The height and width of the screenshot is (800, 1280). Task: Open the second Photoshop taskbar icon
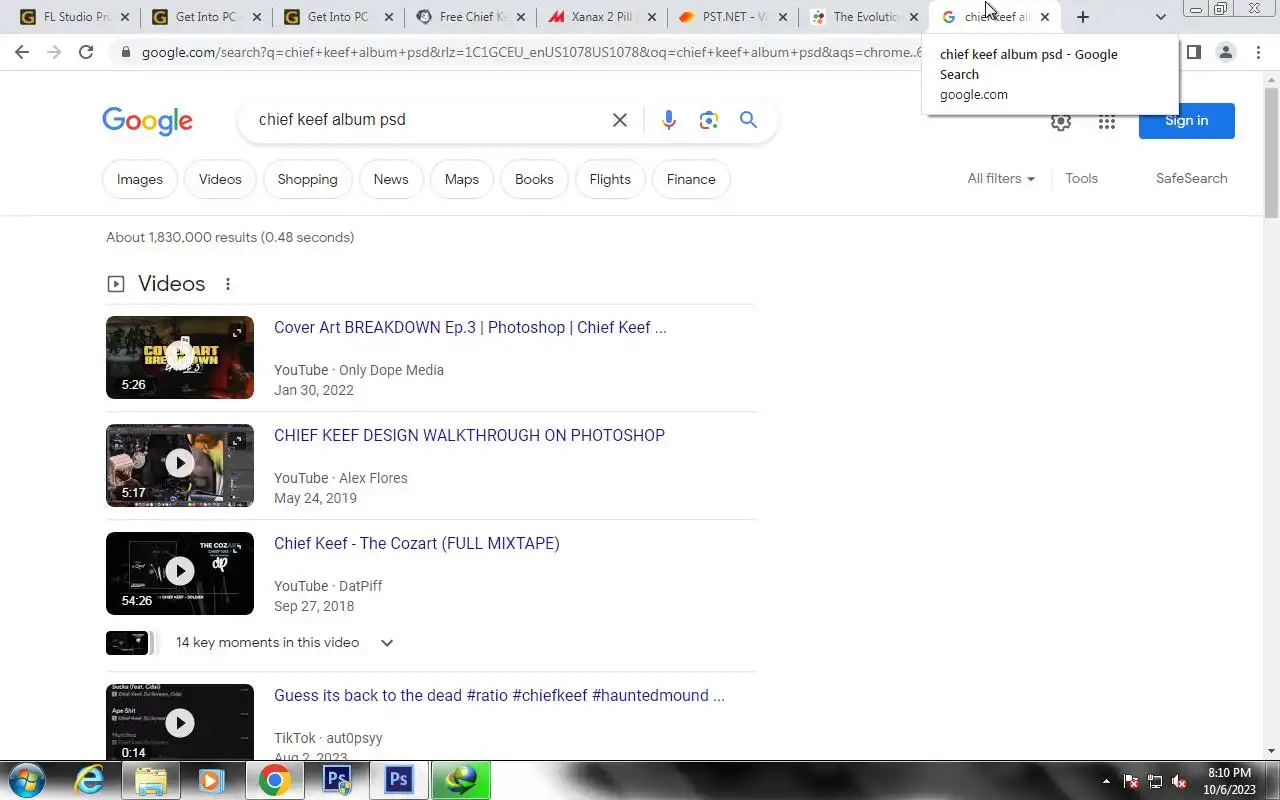coord(399,780)
